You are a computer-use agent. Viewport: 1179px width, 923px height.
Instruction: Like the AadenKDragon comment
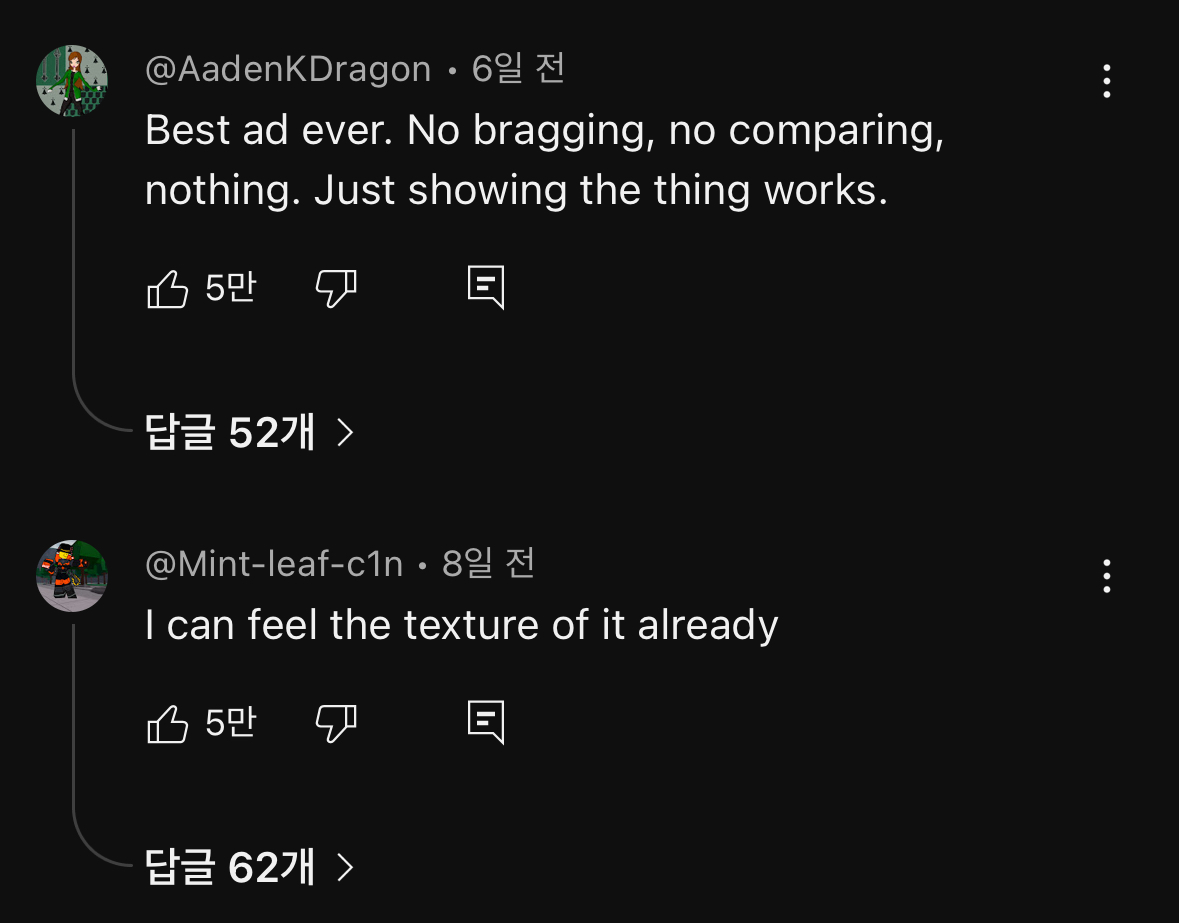click(x=168, y=289)
